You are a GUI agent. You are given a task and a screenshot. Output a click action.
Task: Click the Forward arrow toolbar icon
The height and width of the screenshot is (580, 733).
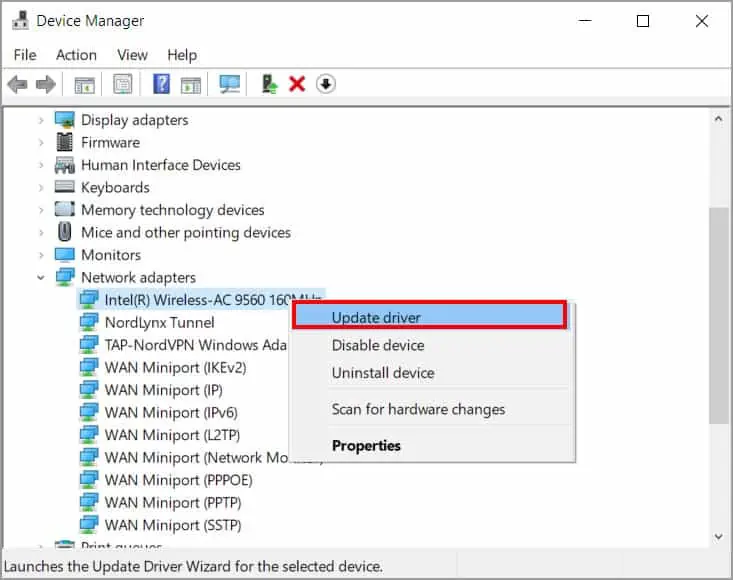tap(46, 85)
